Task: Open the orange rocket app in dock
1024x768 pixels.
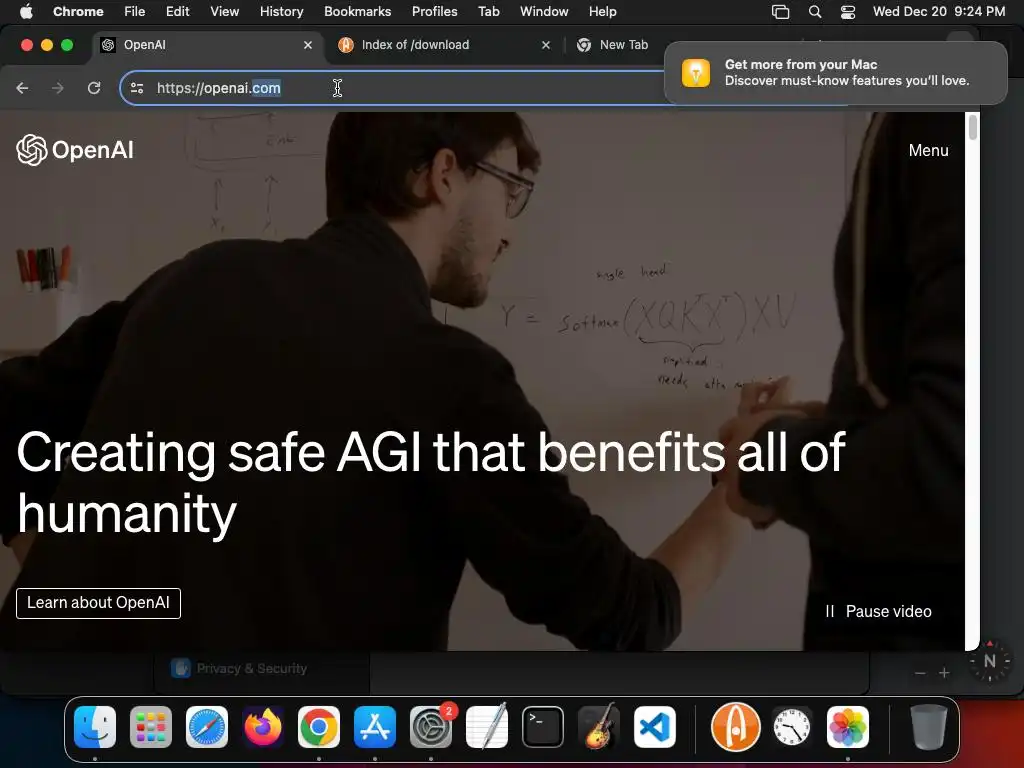Action: [735, 727]
